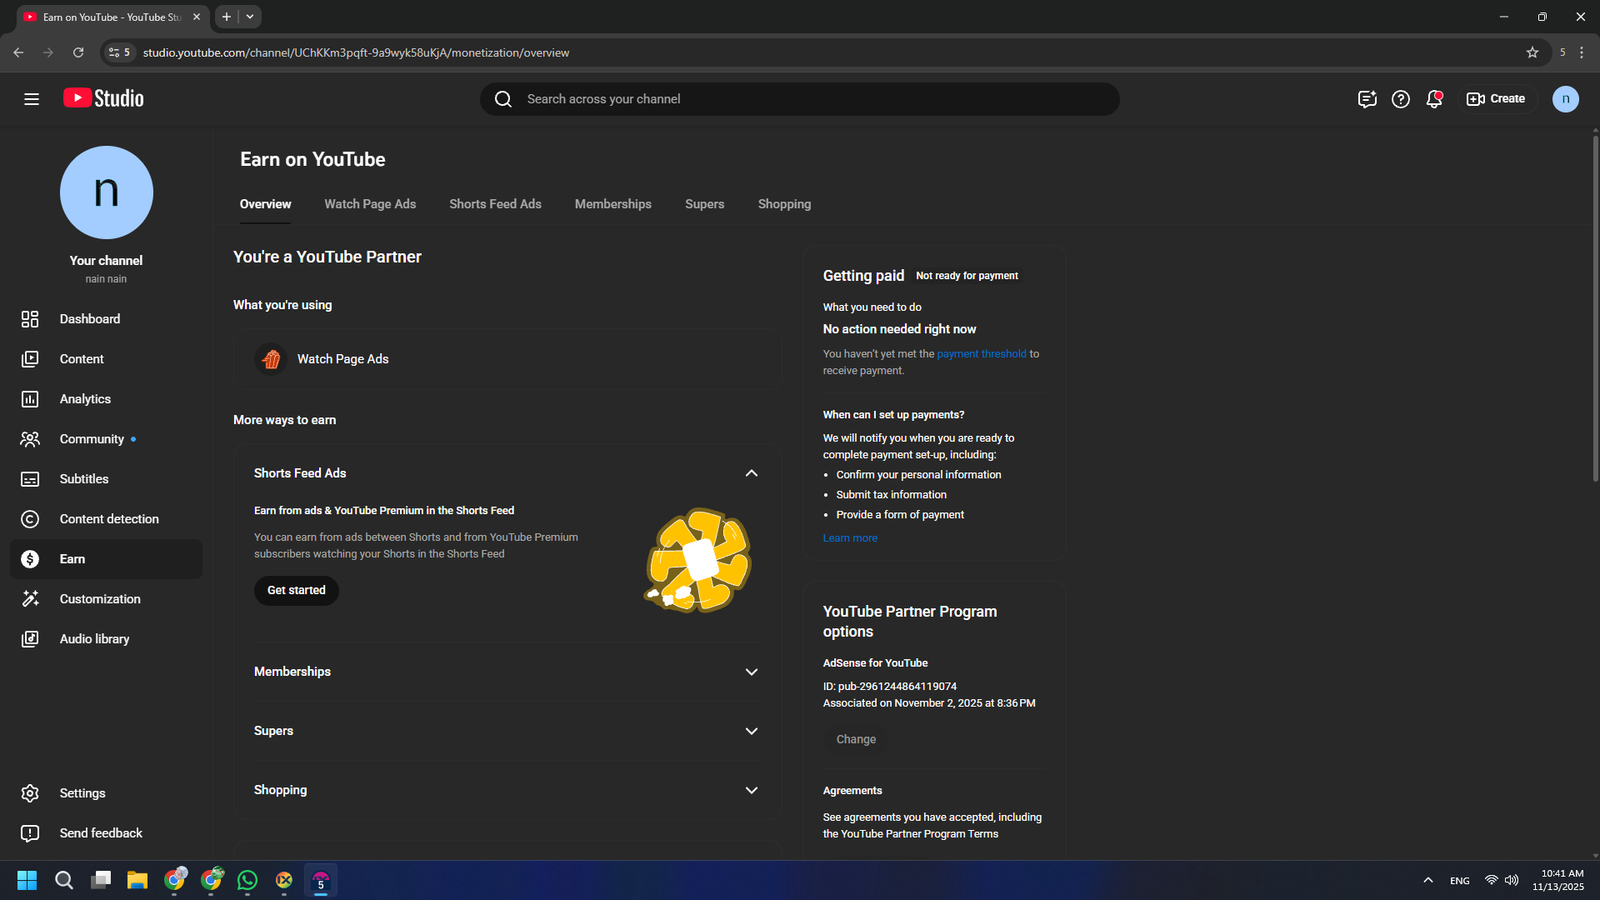Expand the Shopping earning option
Image resolution: width=1600 pixels, height=900 pixels.
[x=751, y=790]
